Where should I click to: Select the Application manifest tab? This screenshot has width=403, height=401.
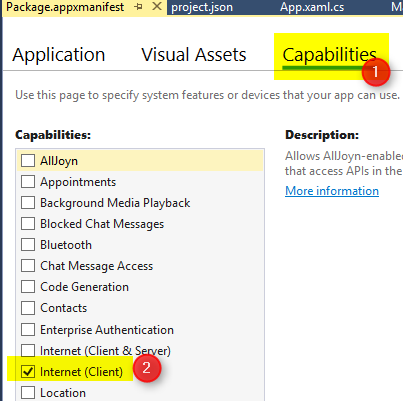click(x=59, y=55)
